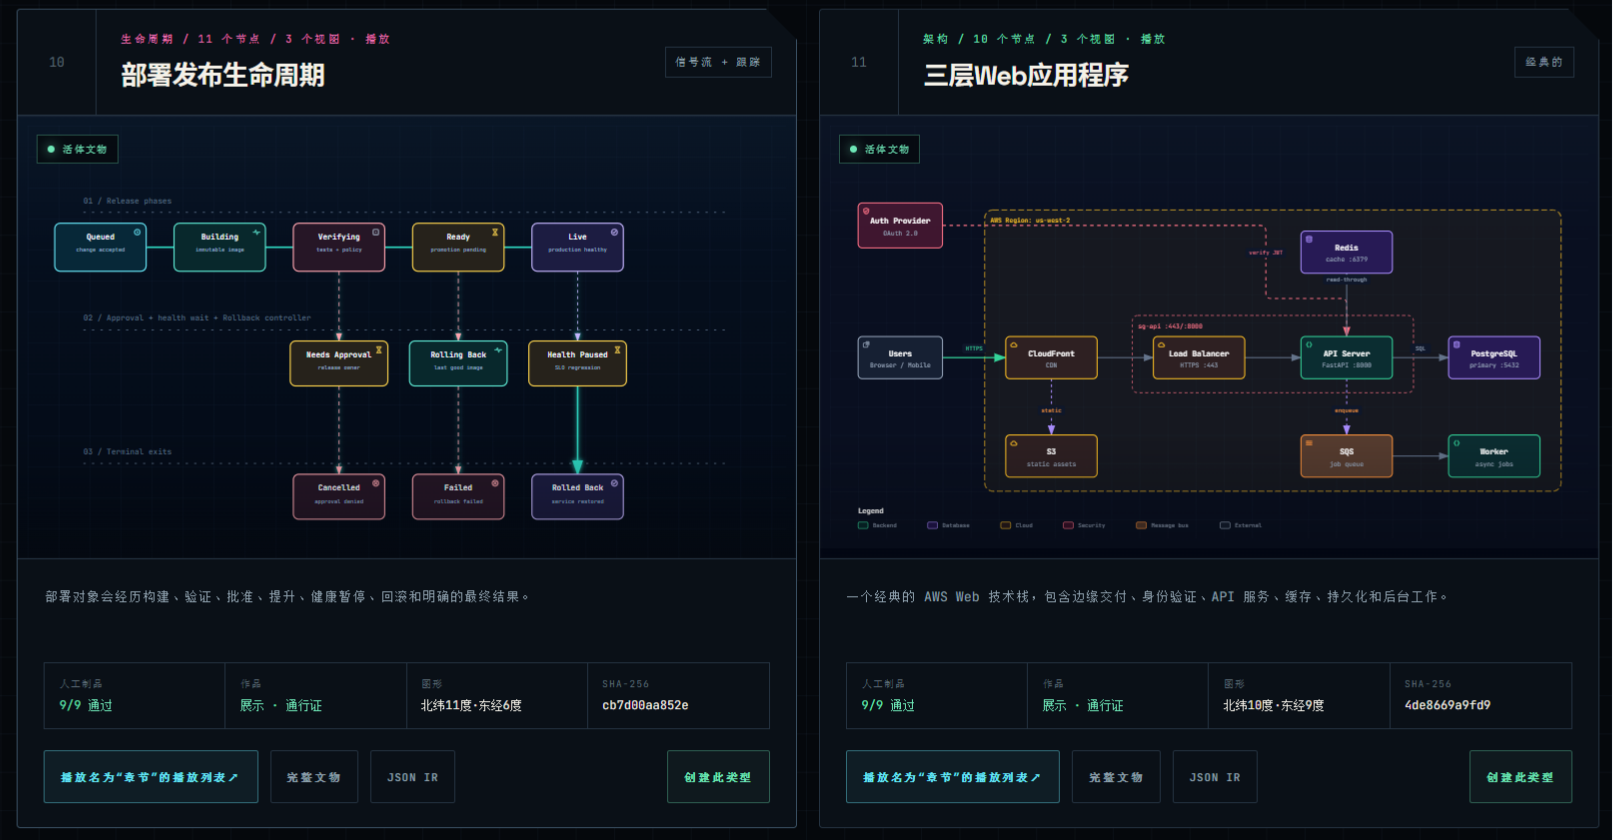Click 创建此类型 on three-tier Web app card
This screenshot has width=1613, height=840.
coord(1520,777)
